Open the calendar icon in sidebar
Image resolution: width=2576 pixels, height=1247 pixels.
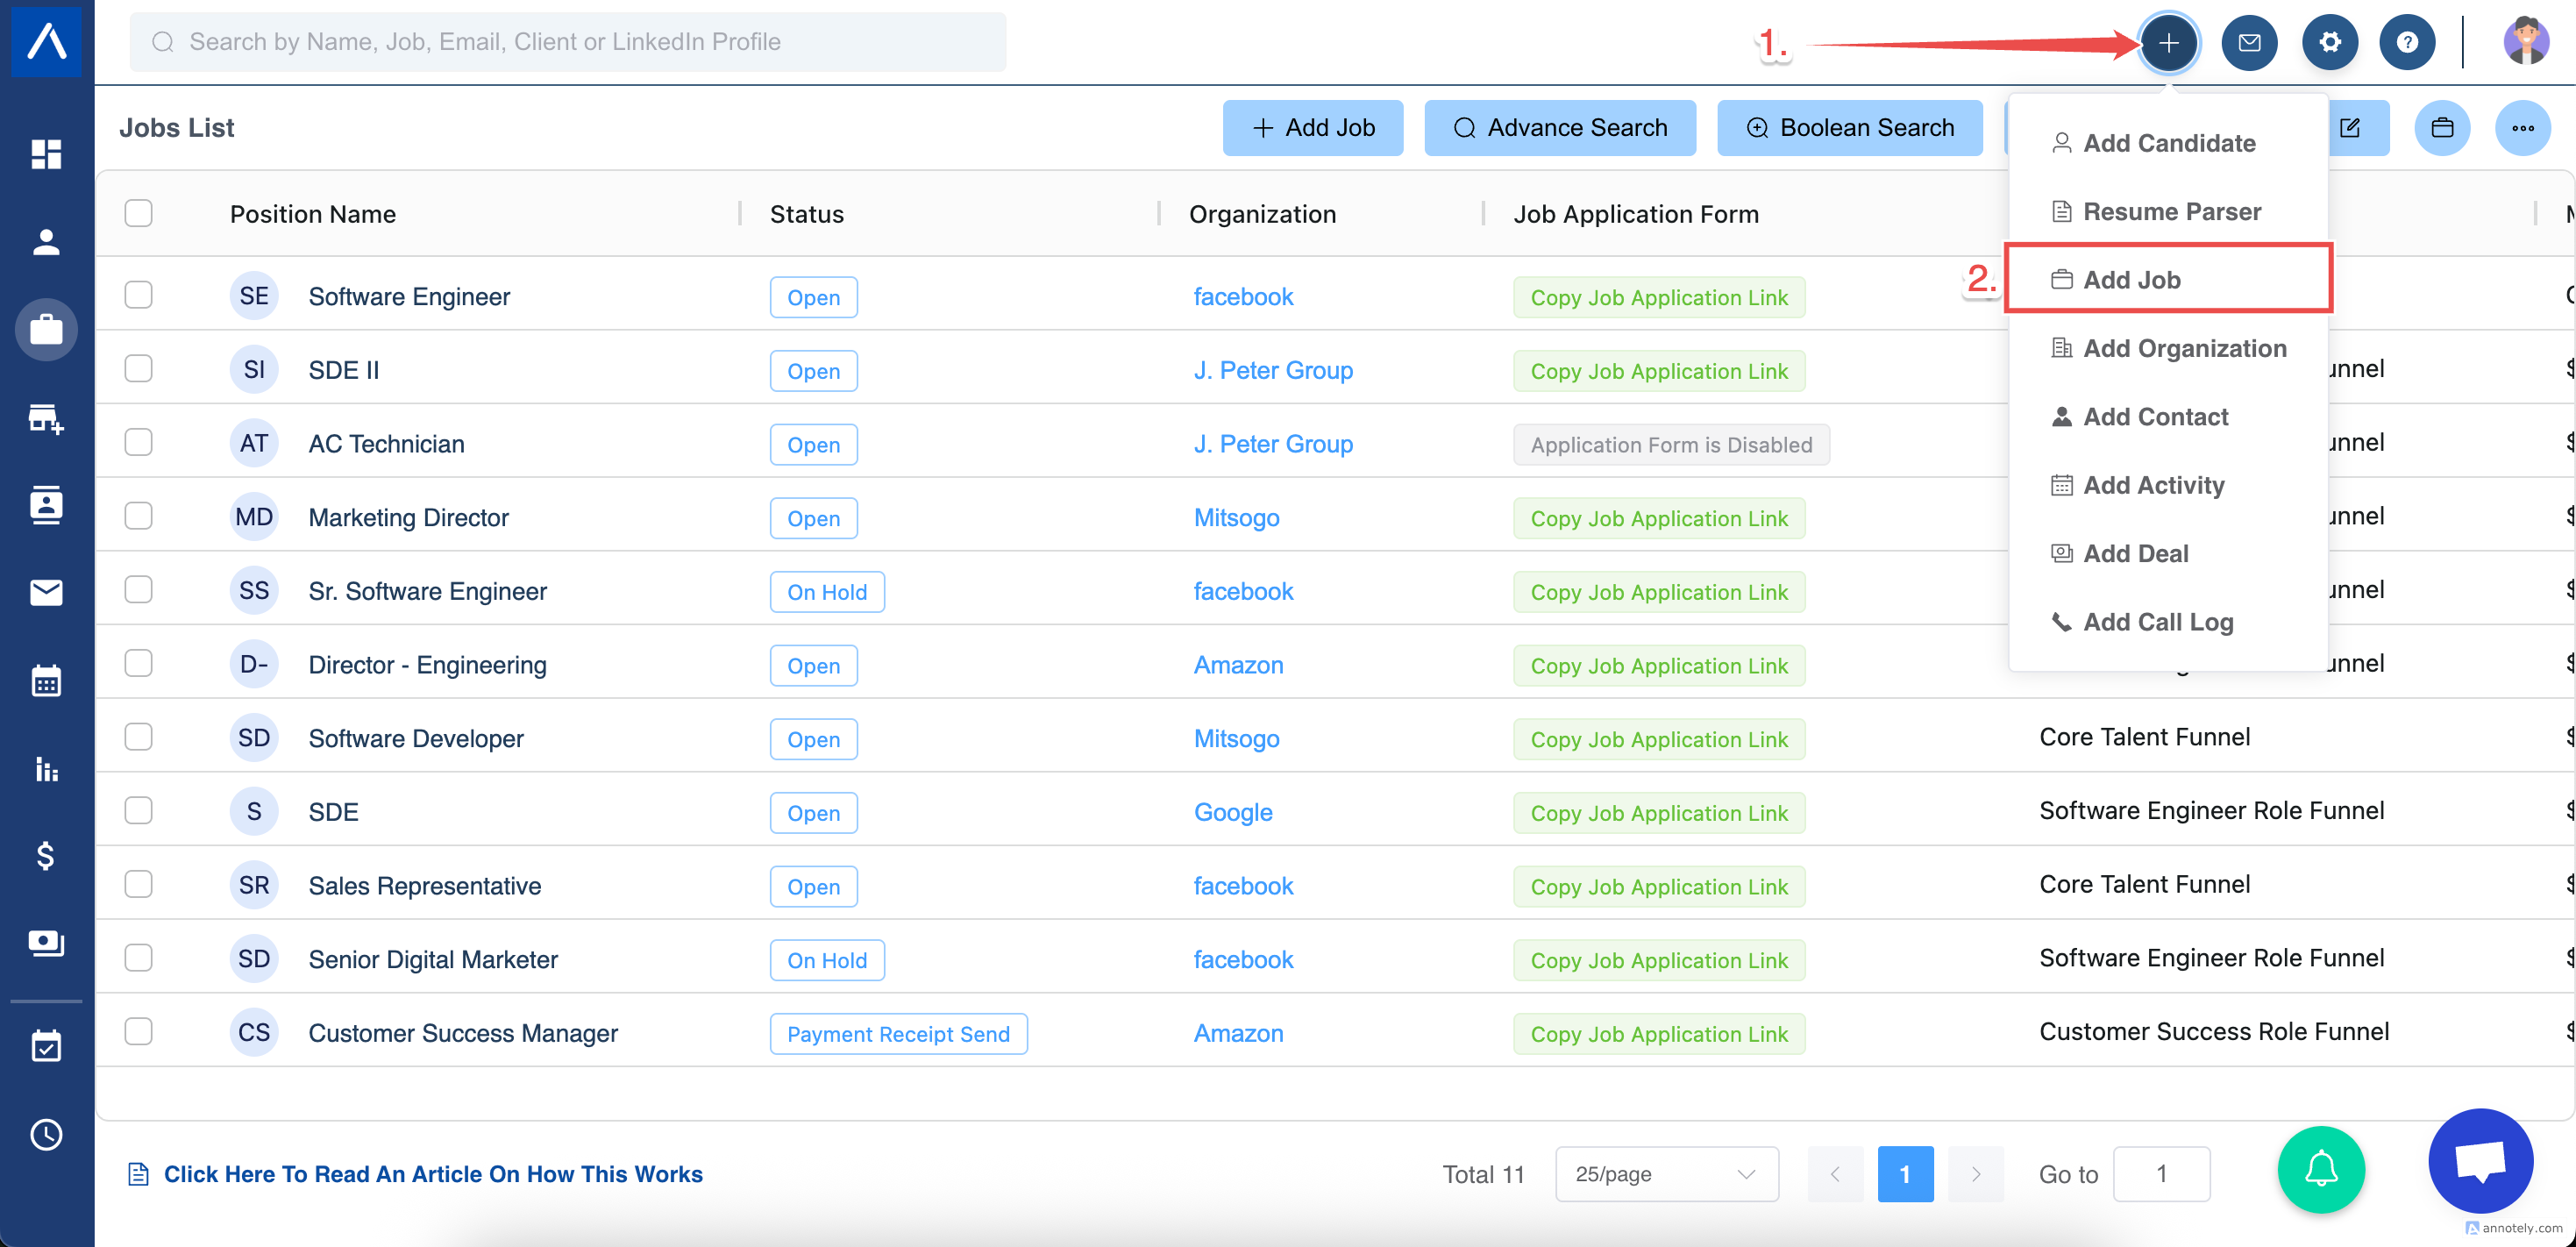(x=46, y=681)
